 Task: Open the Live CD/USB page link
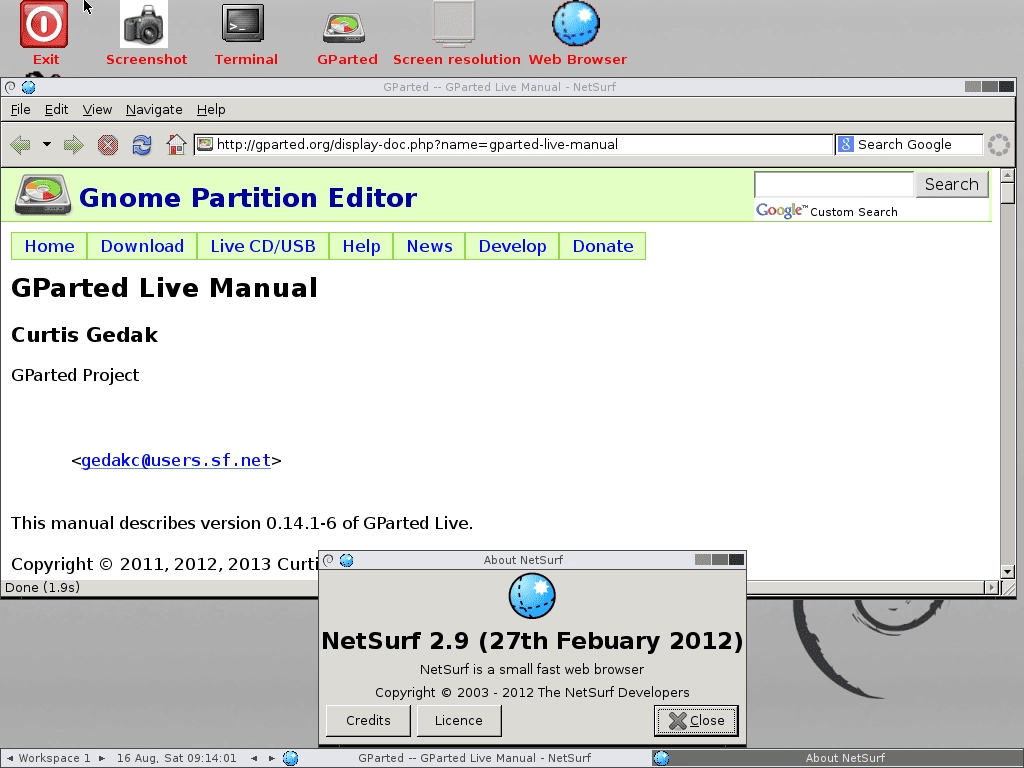click(263, 246)
